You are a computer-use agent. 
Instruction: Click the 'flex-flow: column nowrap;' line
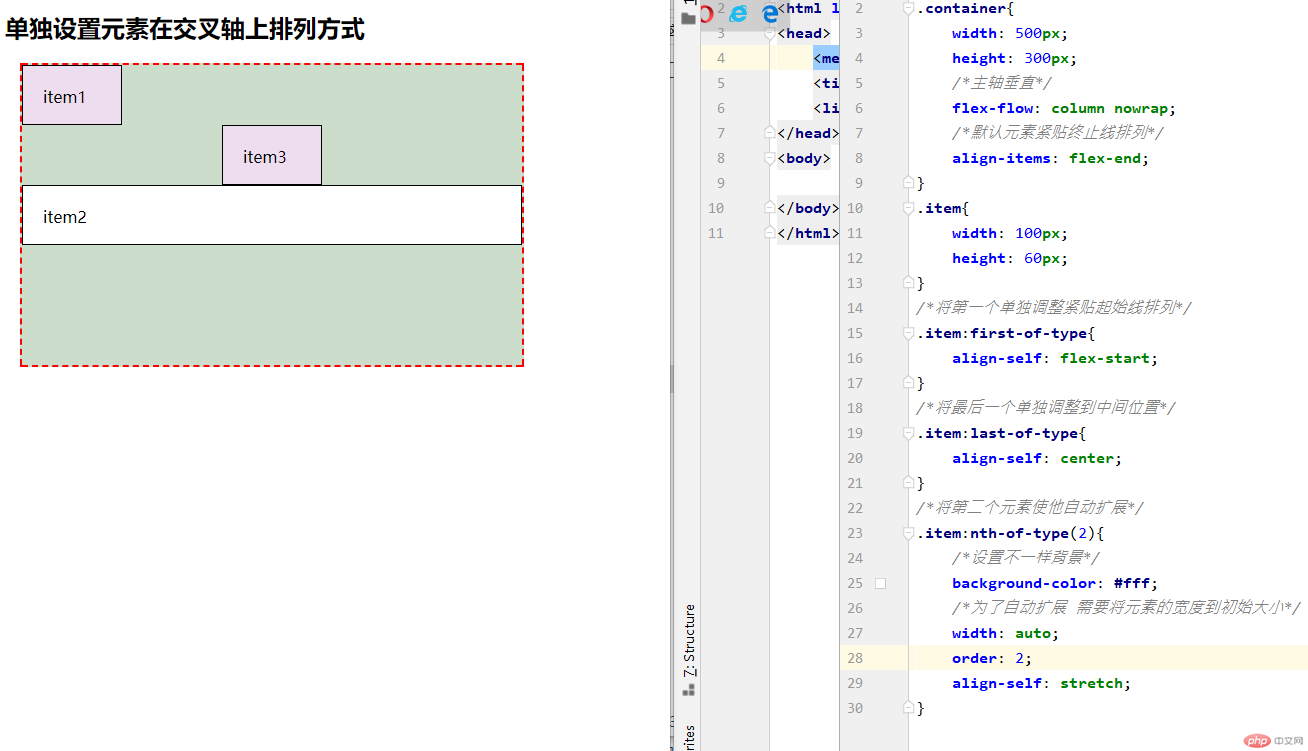pyautogui.click(x=1064, y=108)
